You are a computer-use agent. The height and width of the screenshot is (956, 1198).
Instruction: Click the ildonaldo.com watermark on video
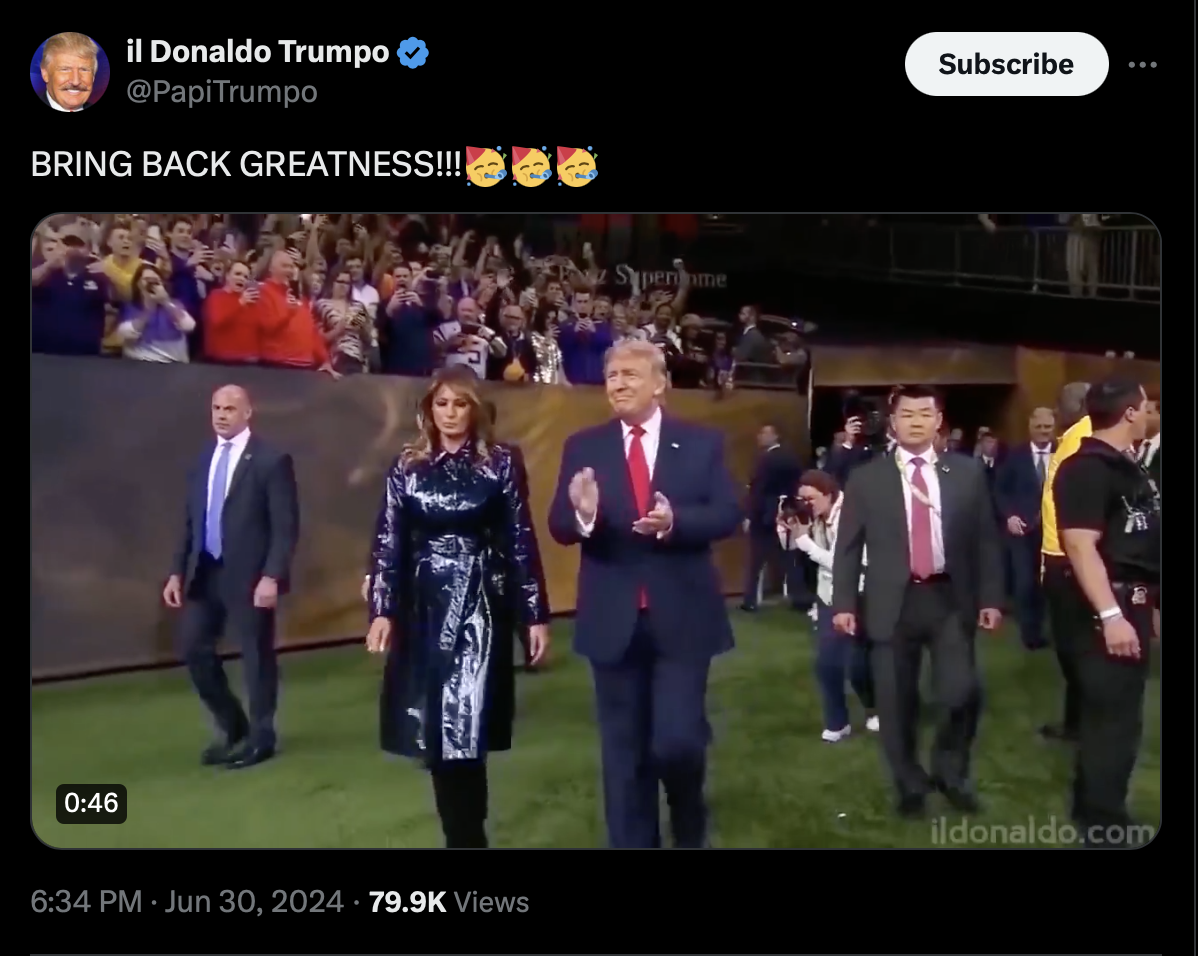pyautogui.click(x=1042, y=831)
